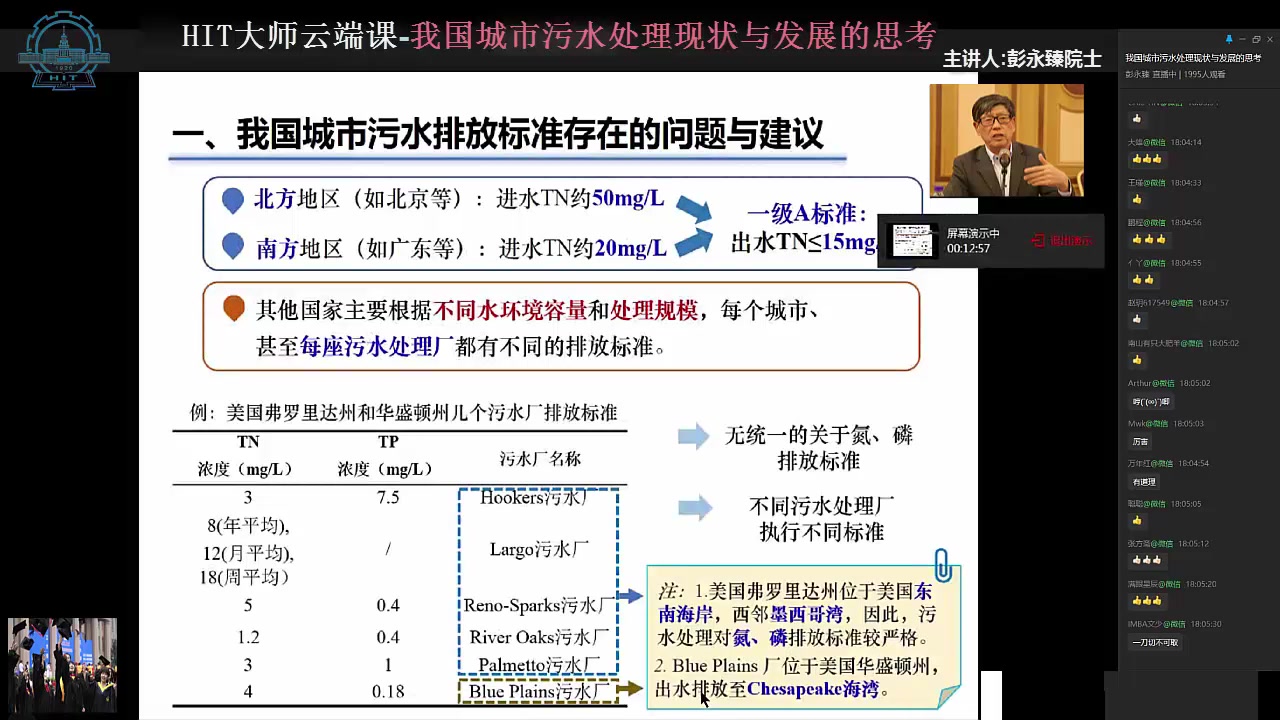
Task: Click the arrow beside 不同污水处理厂
Action: [x=694, y=507]
